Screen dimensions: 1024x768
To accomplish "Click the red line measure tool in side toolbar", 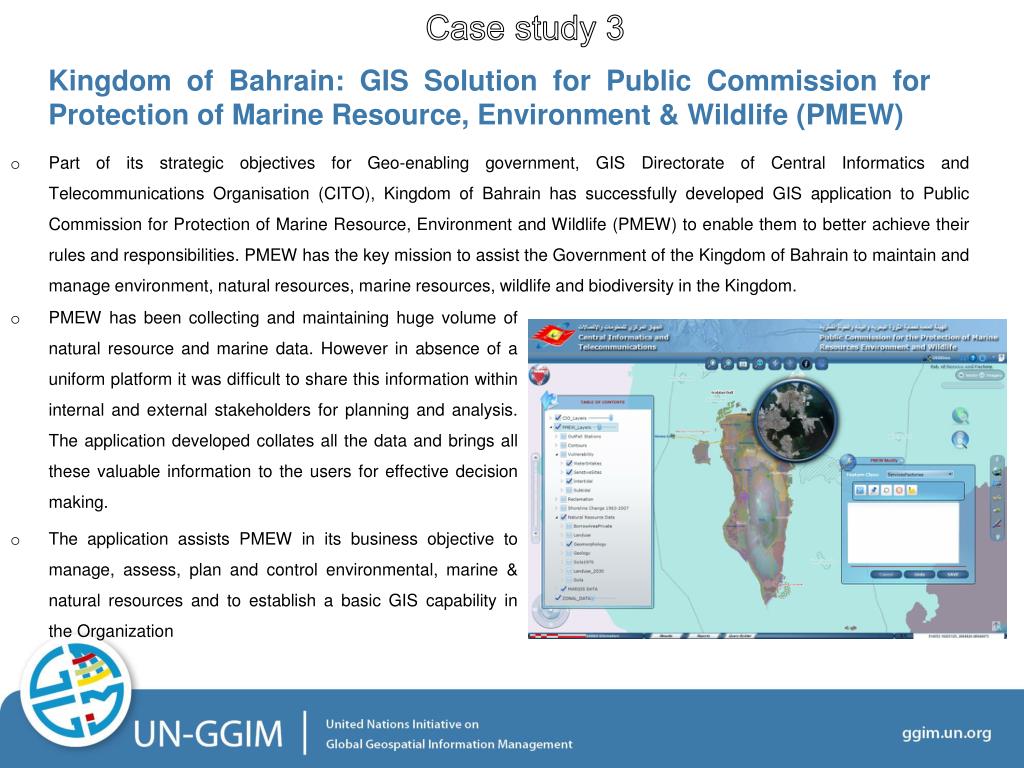I will point(997,524).
